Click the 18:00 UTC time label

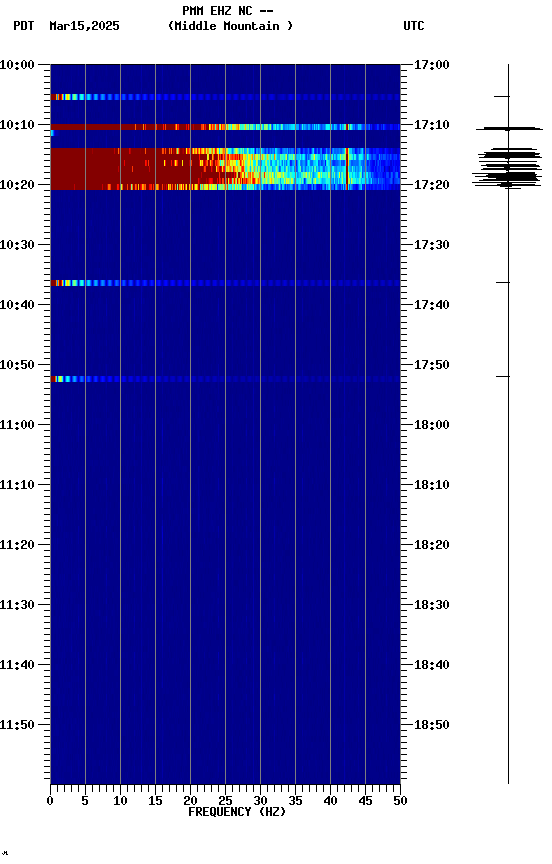(432, 425)
